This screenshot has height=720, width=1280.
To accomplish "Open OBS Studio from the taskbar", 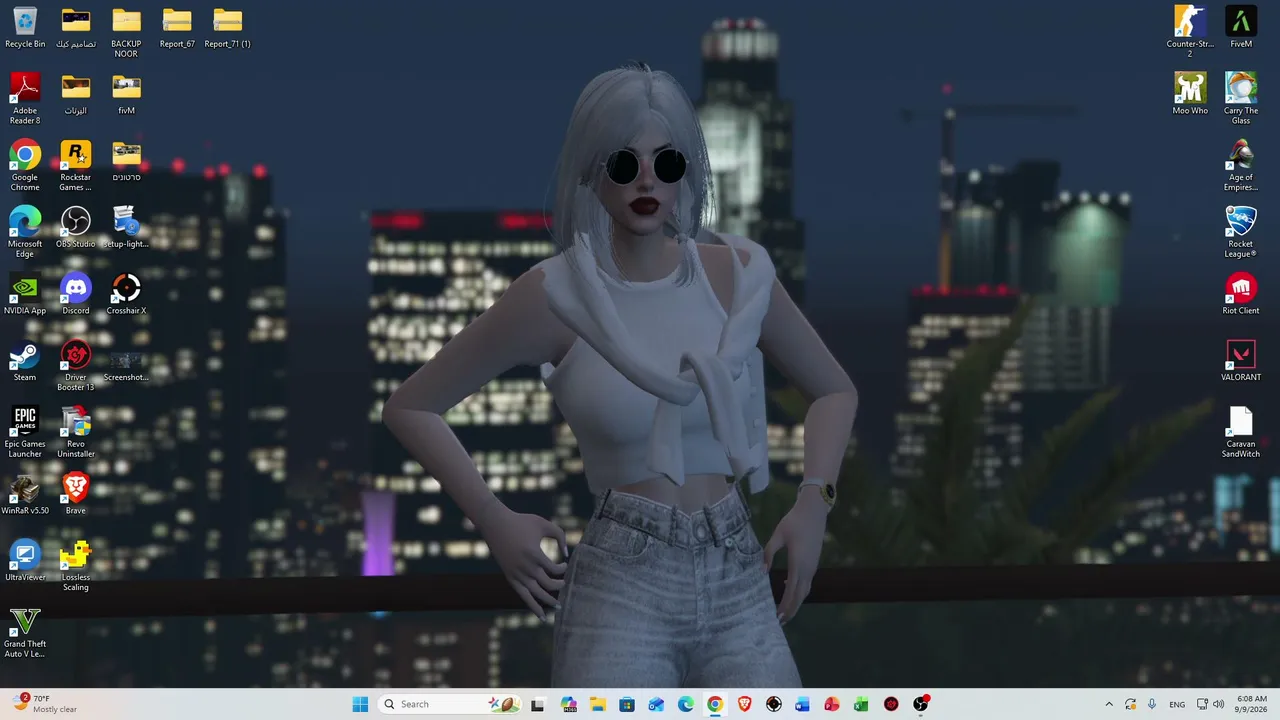I will click(x=921, y=704).
